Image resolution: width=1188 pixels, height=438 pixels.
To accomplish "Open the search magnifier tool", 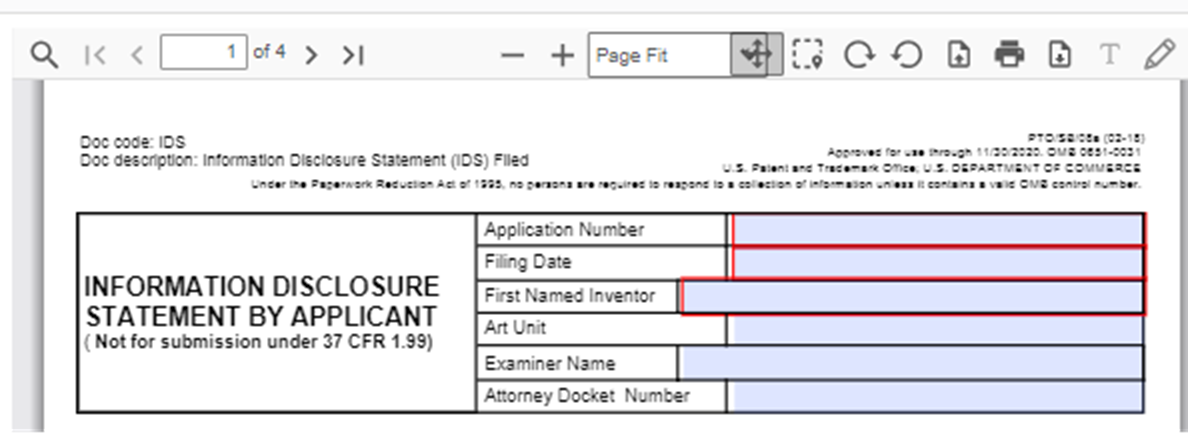I will pos(44,55).
